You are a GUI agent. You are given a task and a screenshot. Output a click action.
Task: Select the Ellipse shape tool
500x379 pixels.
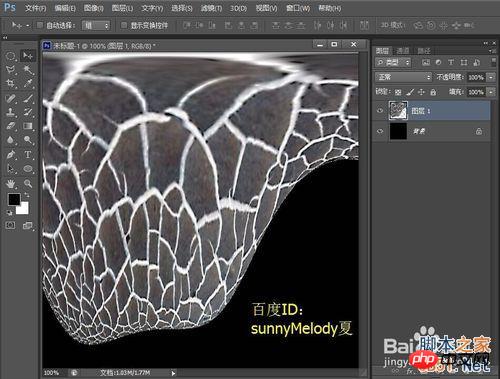point(28,169)
